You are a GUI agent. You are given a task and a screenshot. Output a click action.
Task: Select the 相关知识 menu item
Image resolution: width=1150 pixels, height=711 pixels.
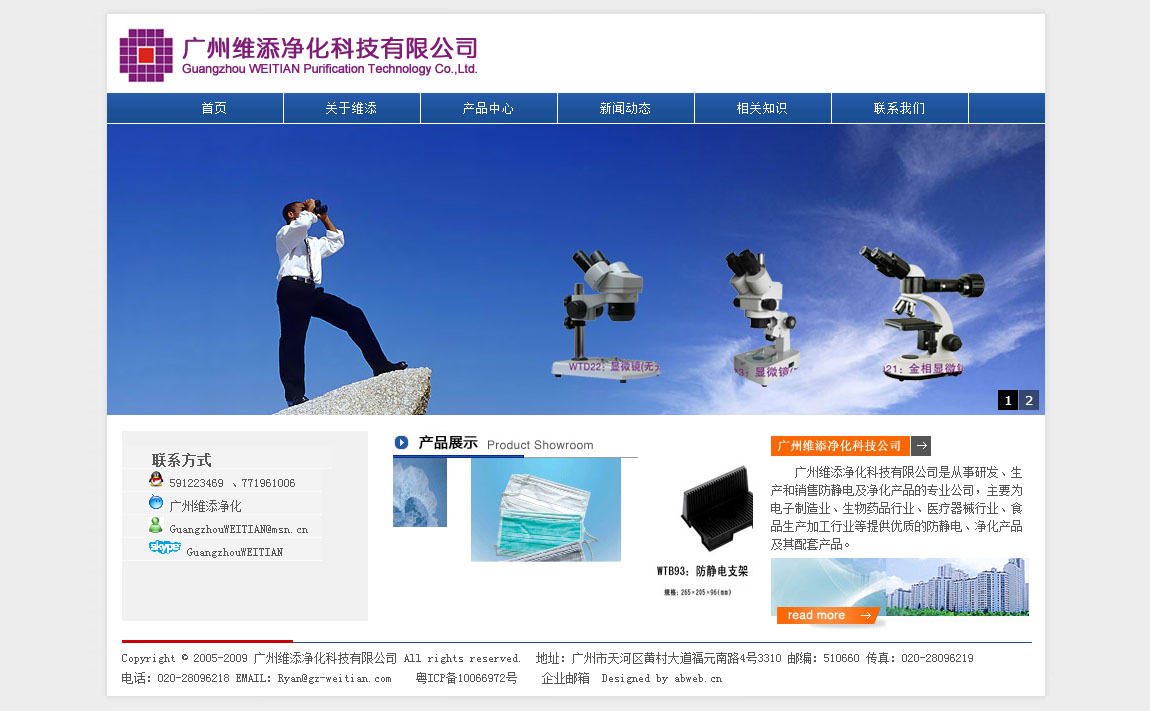pos(763,109)
